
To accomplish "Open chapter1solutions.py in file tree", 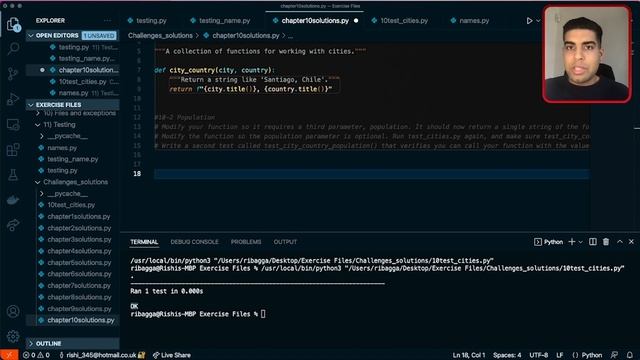I will click(x=73, y=216).
